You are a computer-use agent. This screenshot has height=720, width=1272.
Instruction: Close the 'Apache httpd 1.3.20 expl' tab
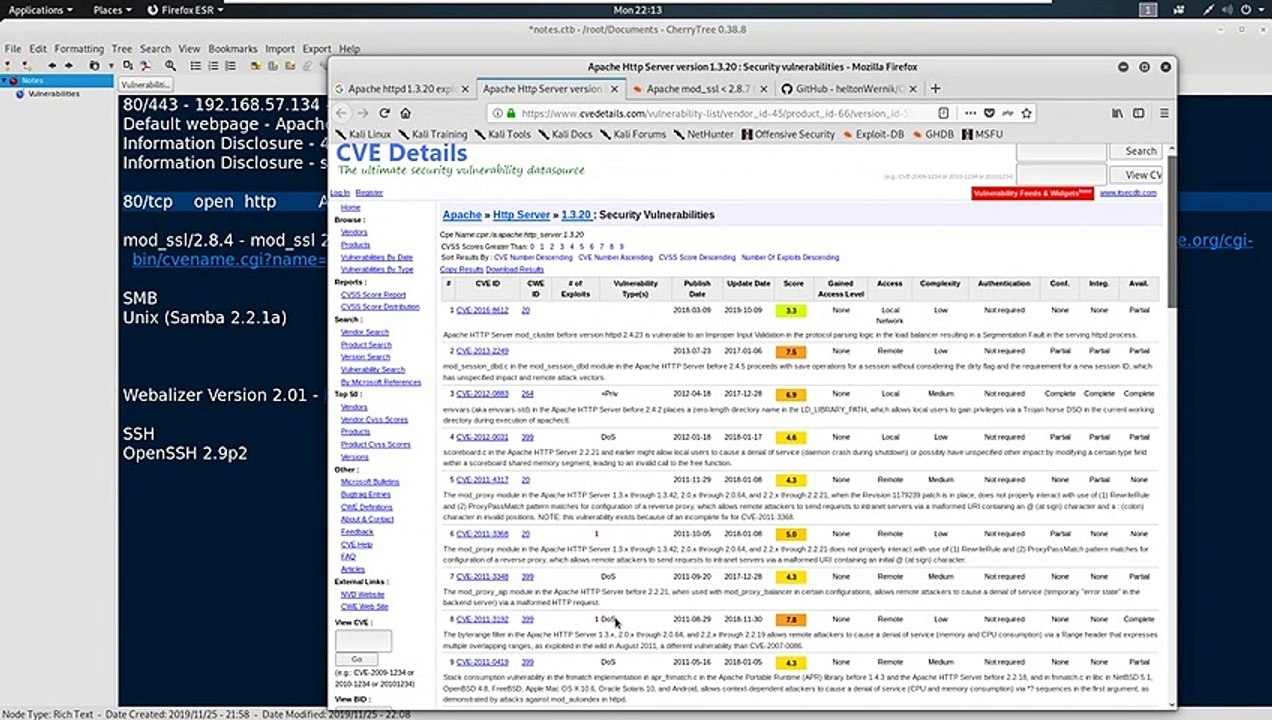pyautogui.click(x=467, y=88)
